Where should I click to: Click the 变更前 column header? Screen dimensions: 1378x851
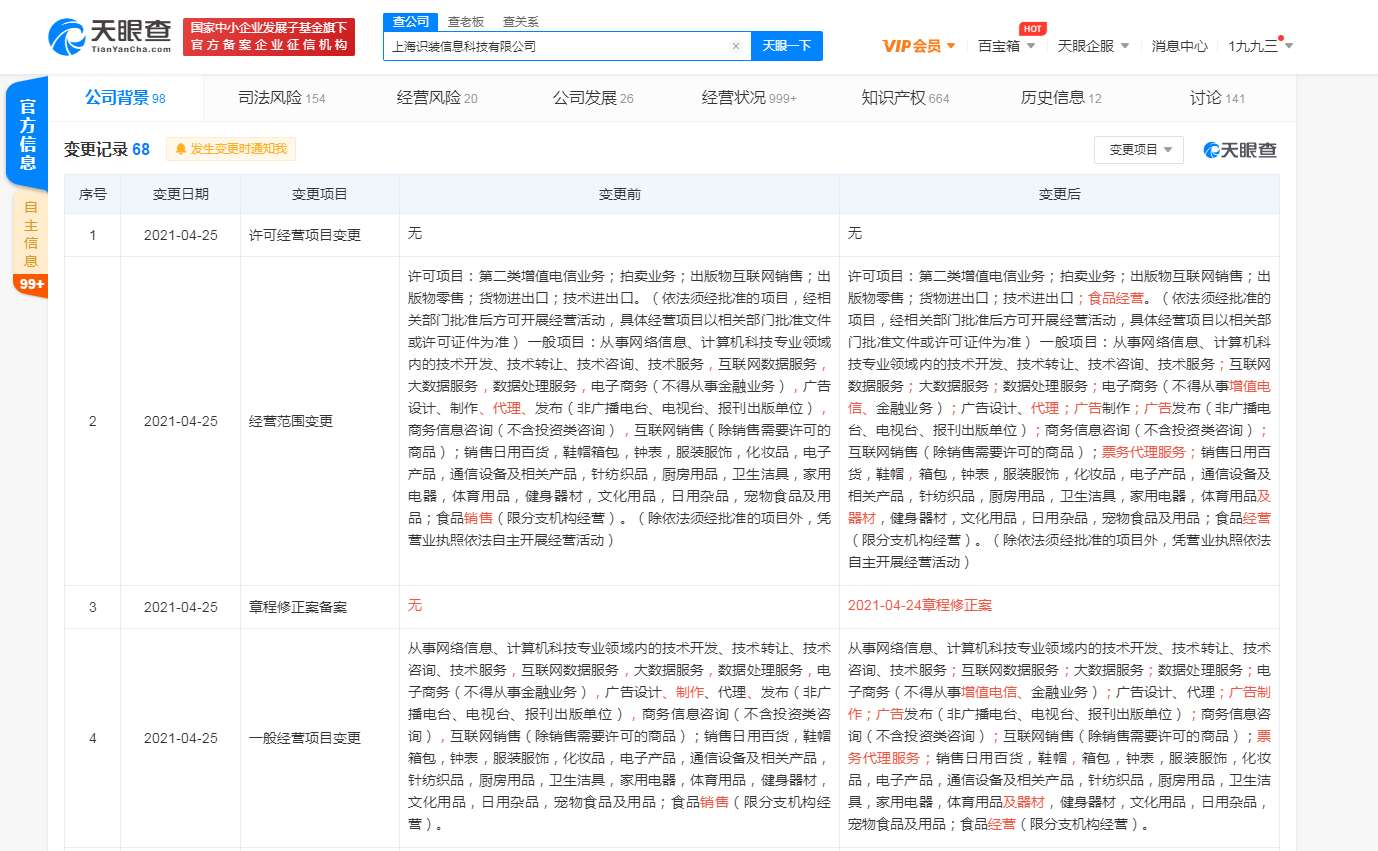[619, 194]
